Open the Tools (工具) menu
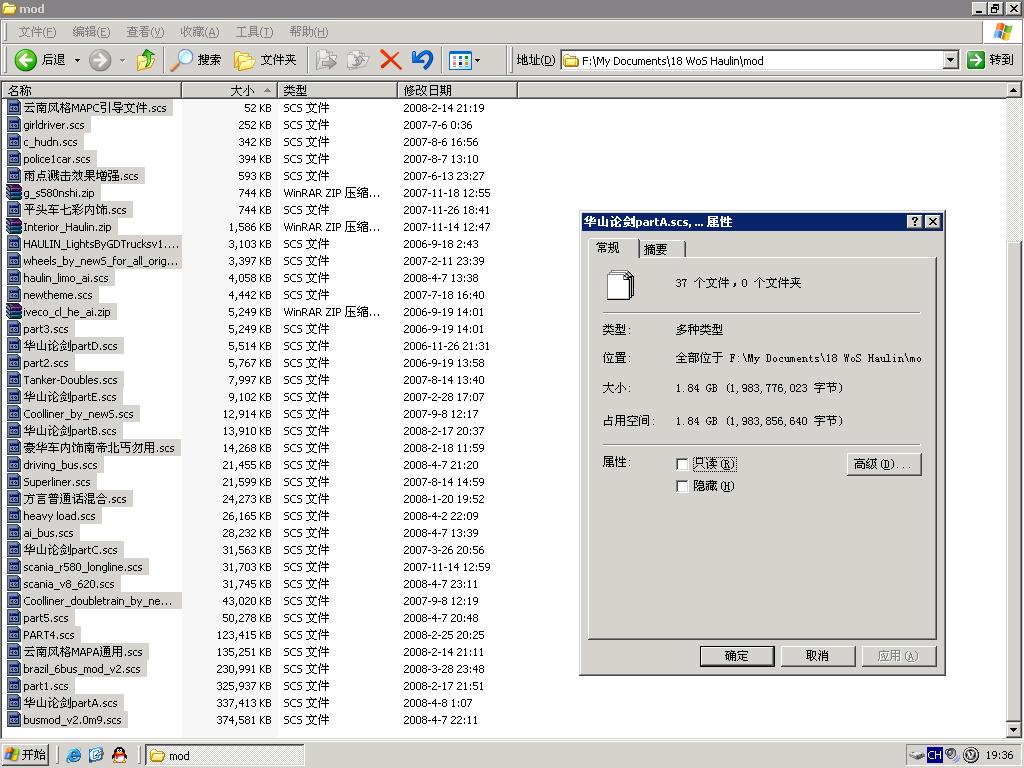Screen dimensions: 1024x768 coord(254,32)
